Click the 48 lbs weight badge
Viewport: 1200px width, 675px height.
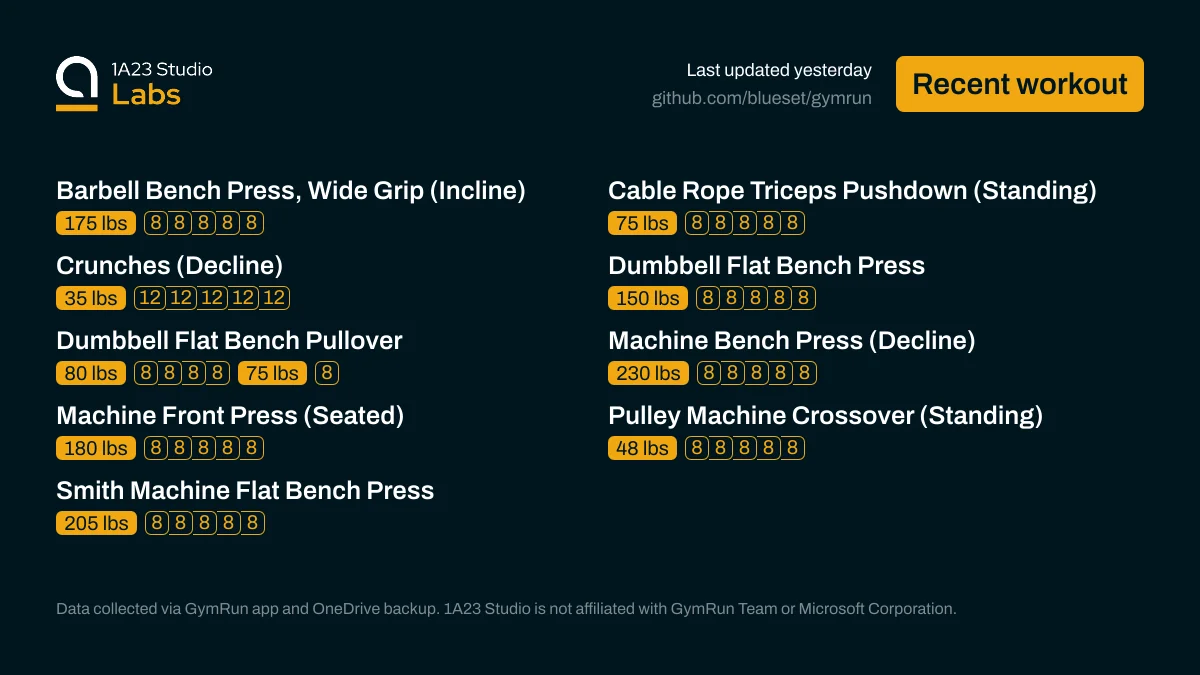[x=642, y=448]
